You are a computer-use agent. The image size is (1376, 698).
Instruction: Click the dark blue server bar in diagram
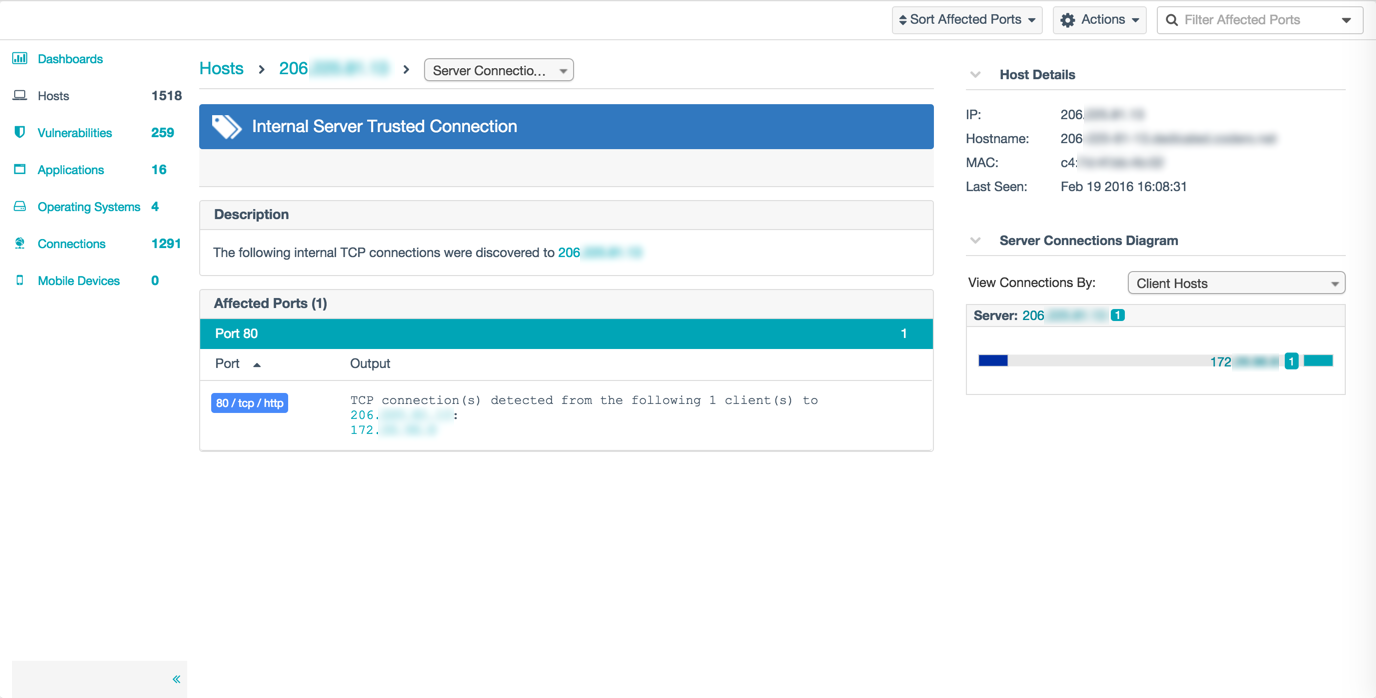pos(993,361)
